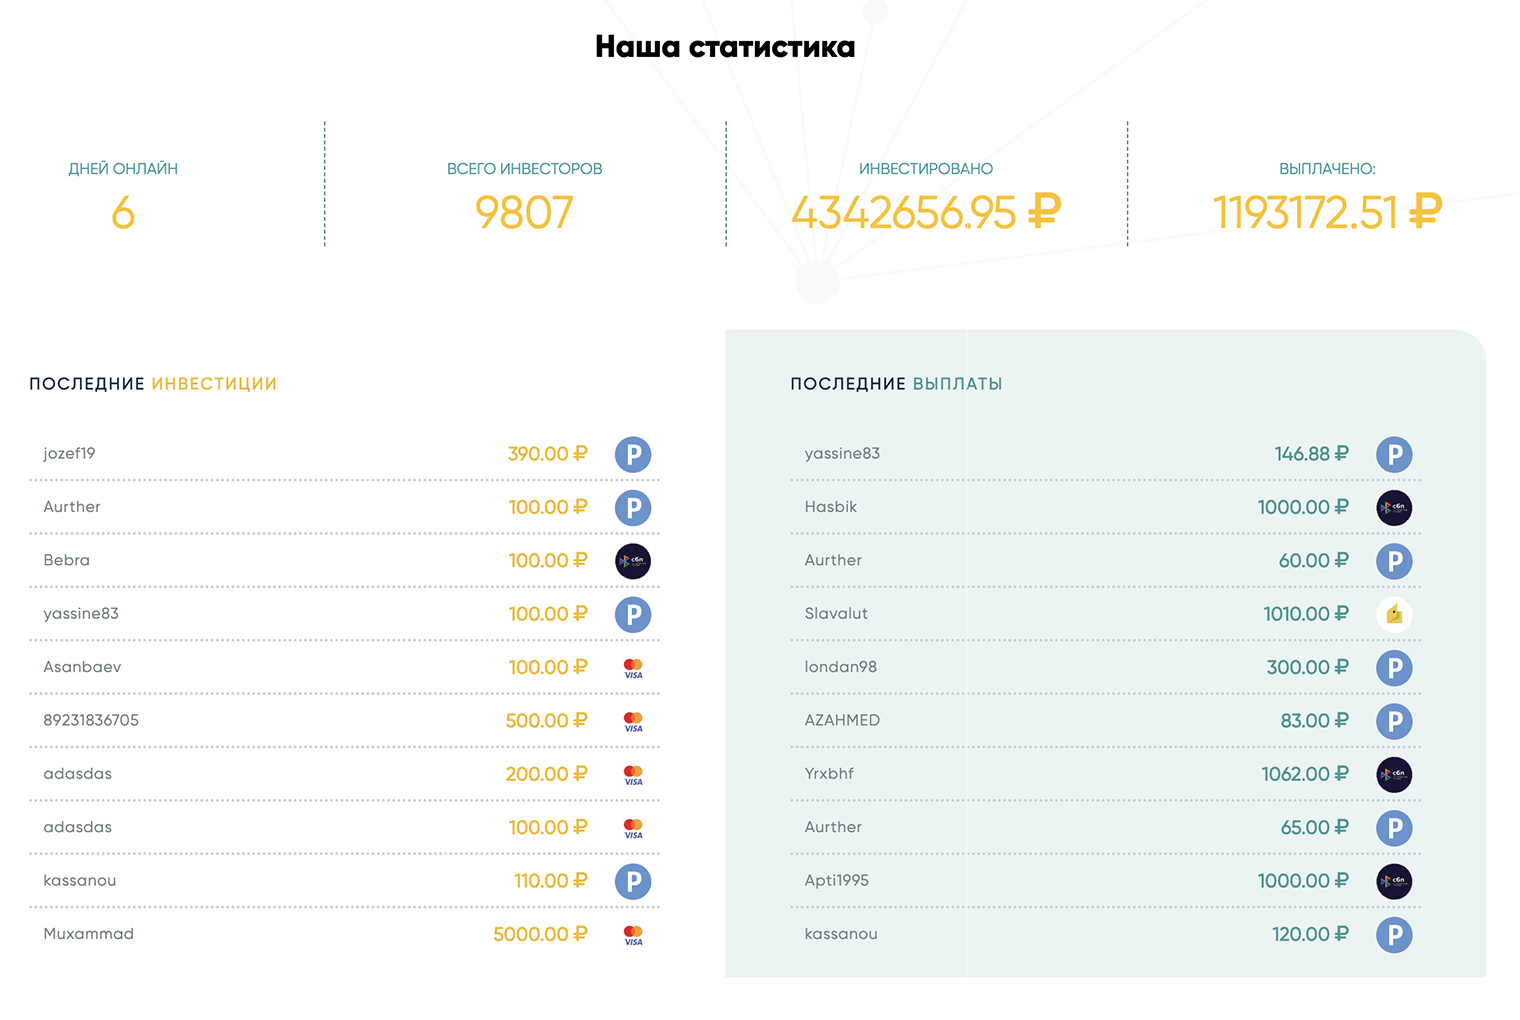
Task: Click Payeer icon beside Aurther 60.00 payout
Action: (1394, 561)
